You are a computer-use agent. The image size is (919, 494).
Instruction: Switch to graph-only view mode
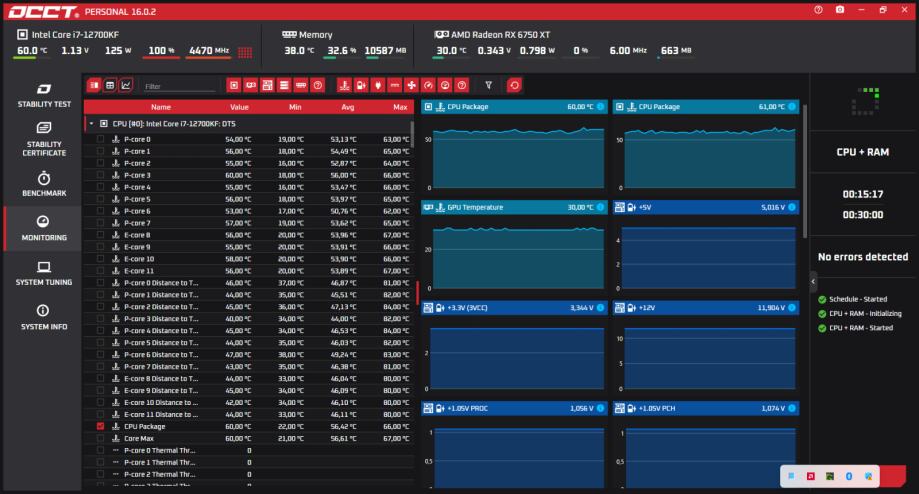point(125,86)
